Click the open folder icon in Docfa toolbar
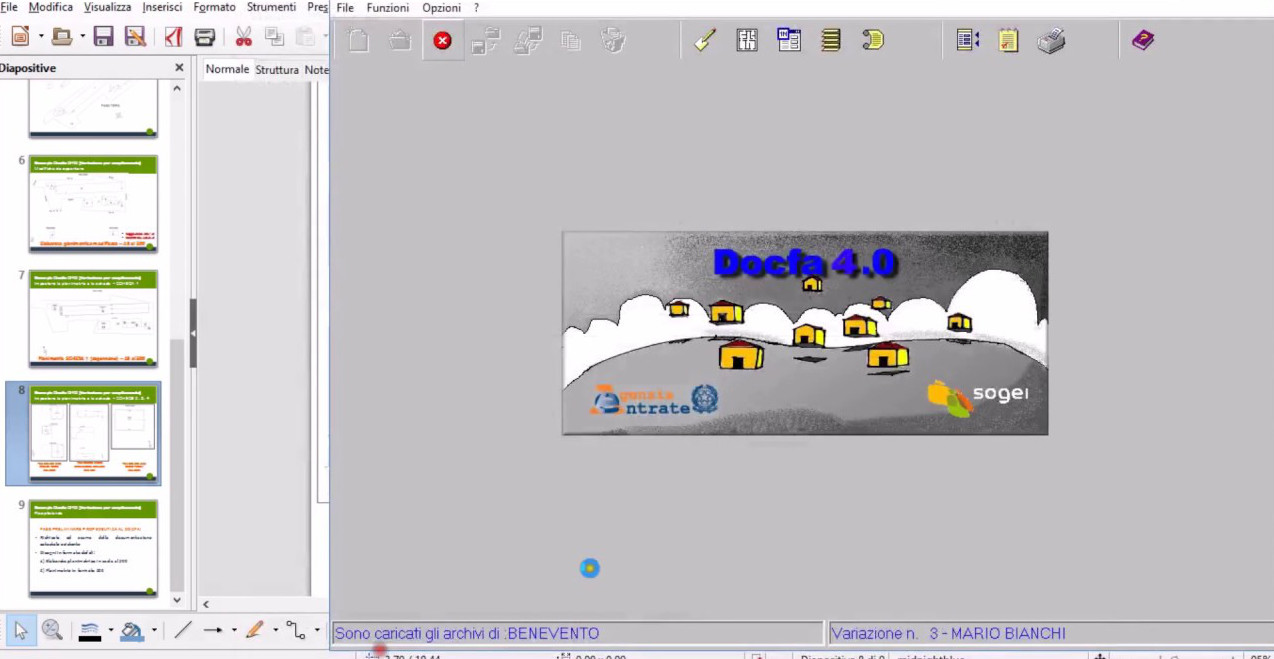Viewport: 1274px width, 659px height. 400,41
